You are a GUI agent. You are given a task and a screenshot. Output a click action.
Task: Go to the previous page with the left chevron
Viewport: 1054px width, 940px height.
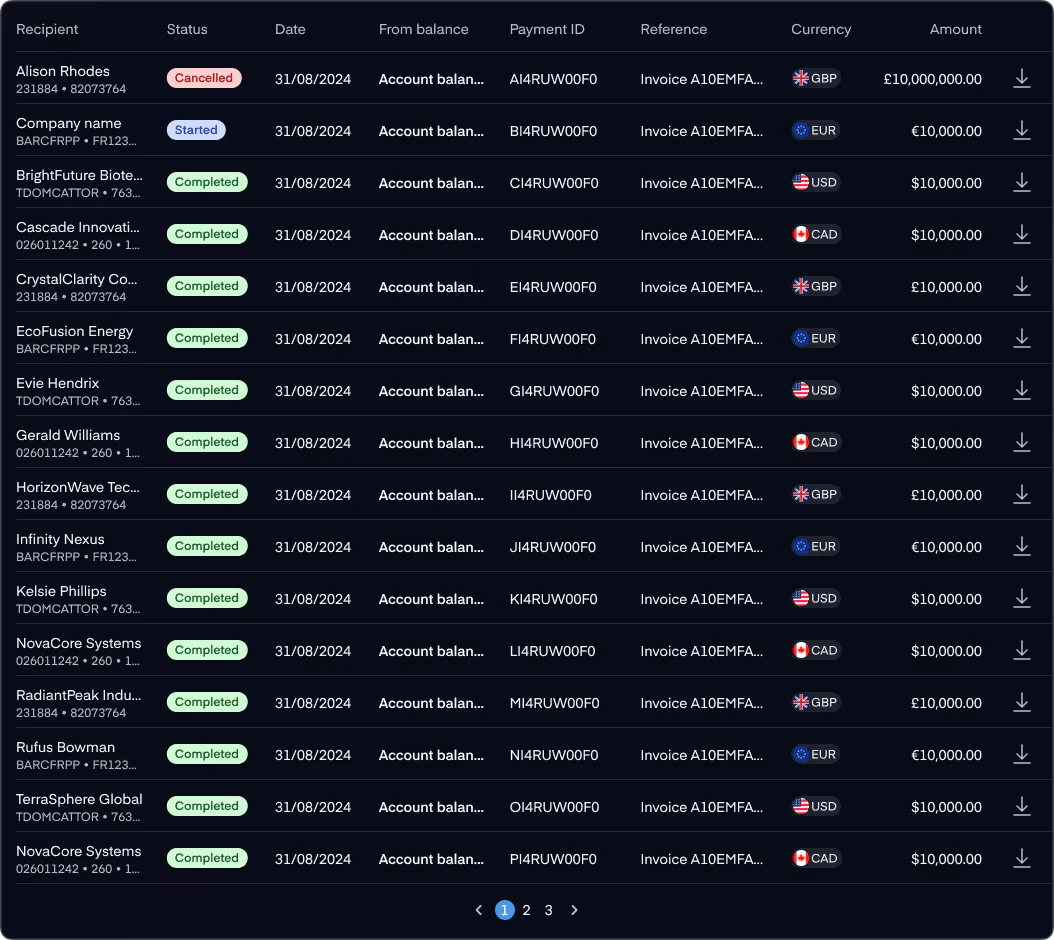pyautogui.click(x=479, y=910)
